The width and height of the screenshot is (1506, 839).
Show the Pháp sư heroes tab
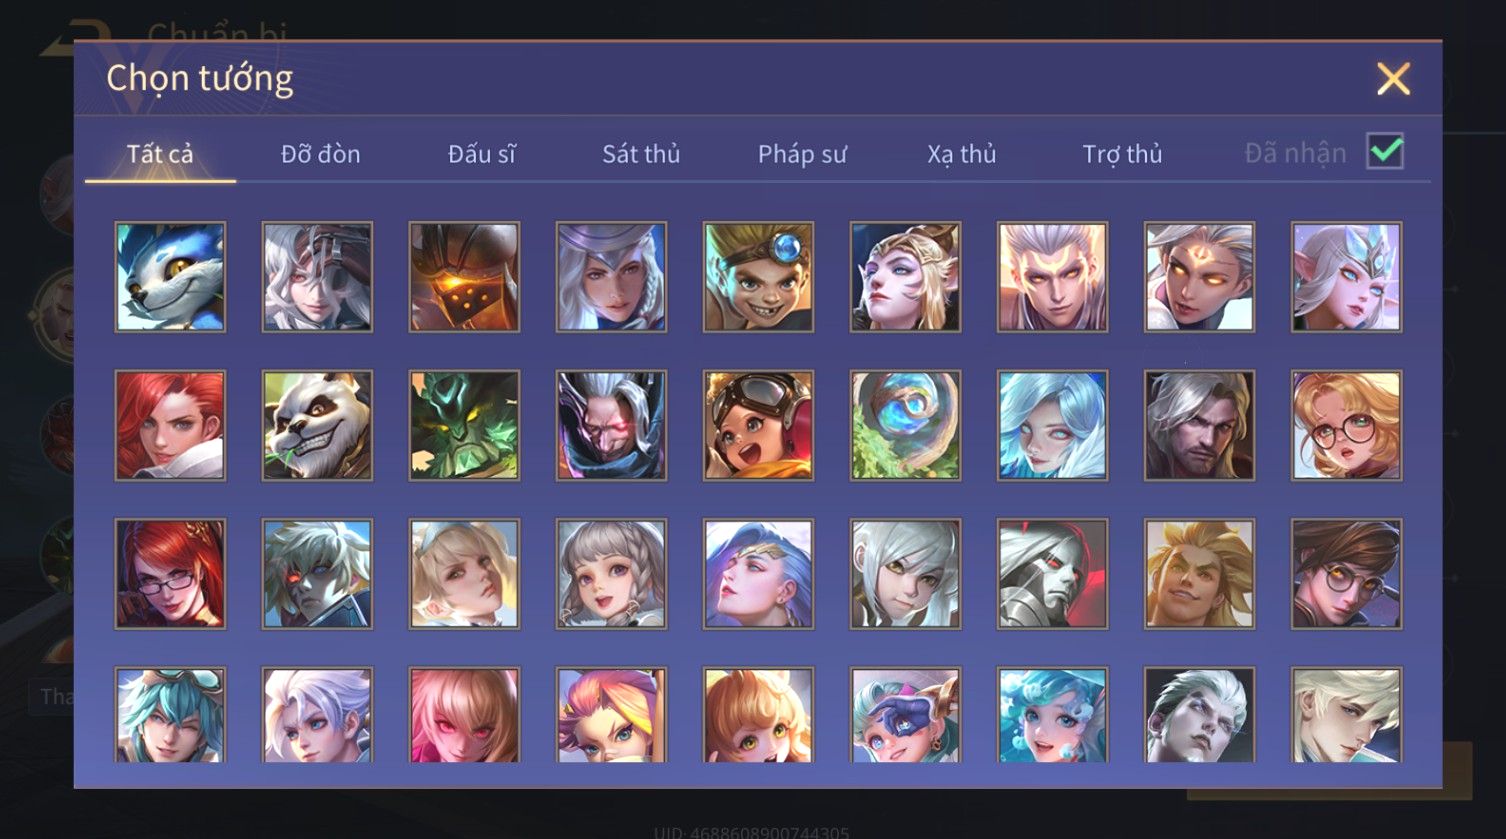pos(802,154)
